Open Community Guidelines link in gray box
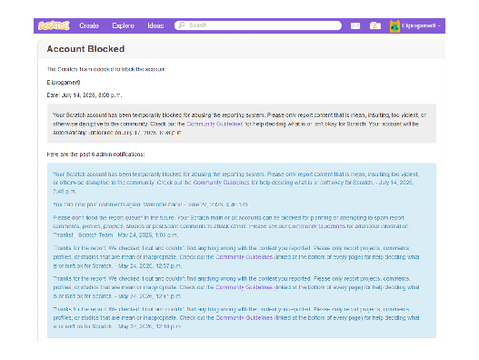This screenshot has width=479, height=360. pyautogui.click(x=215, y=124)
